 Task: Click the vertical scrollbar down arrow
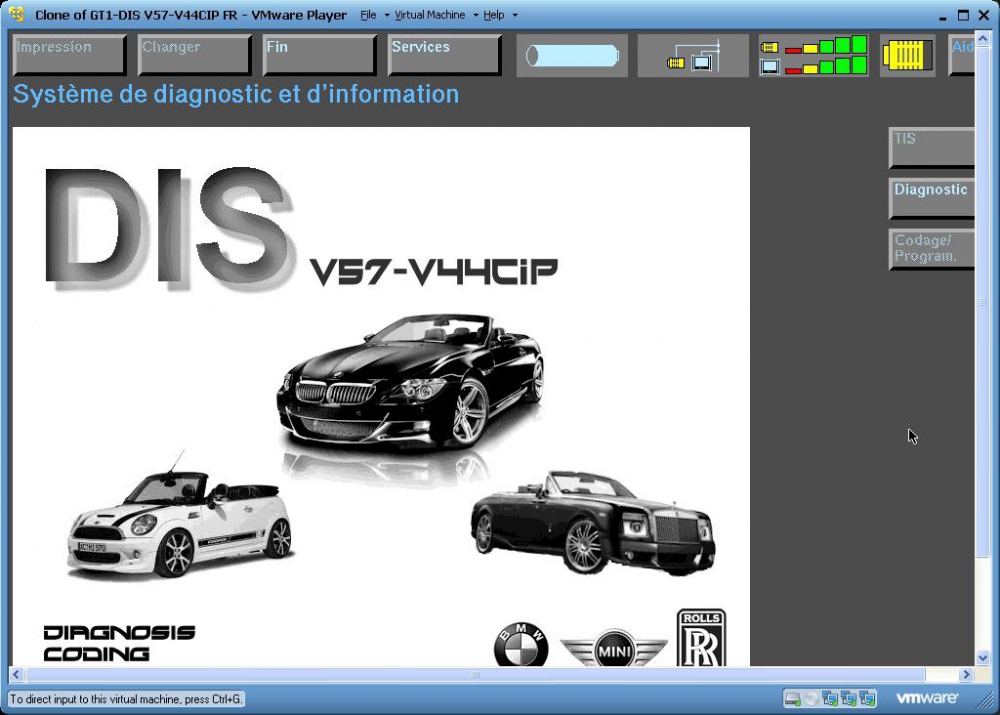coord(982,658)
